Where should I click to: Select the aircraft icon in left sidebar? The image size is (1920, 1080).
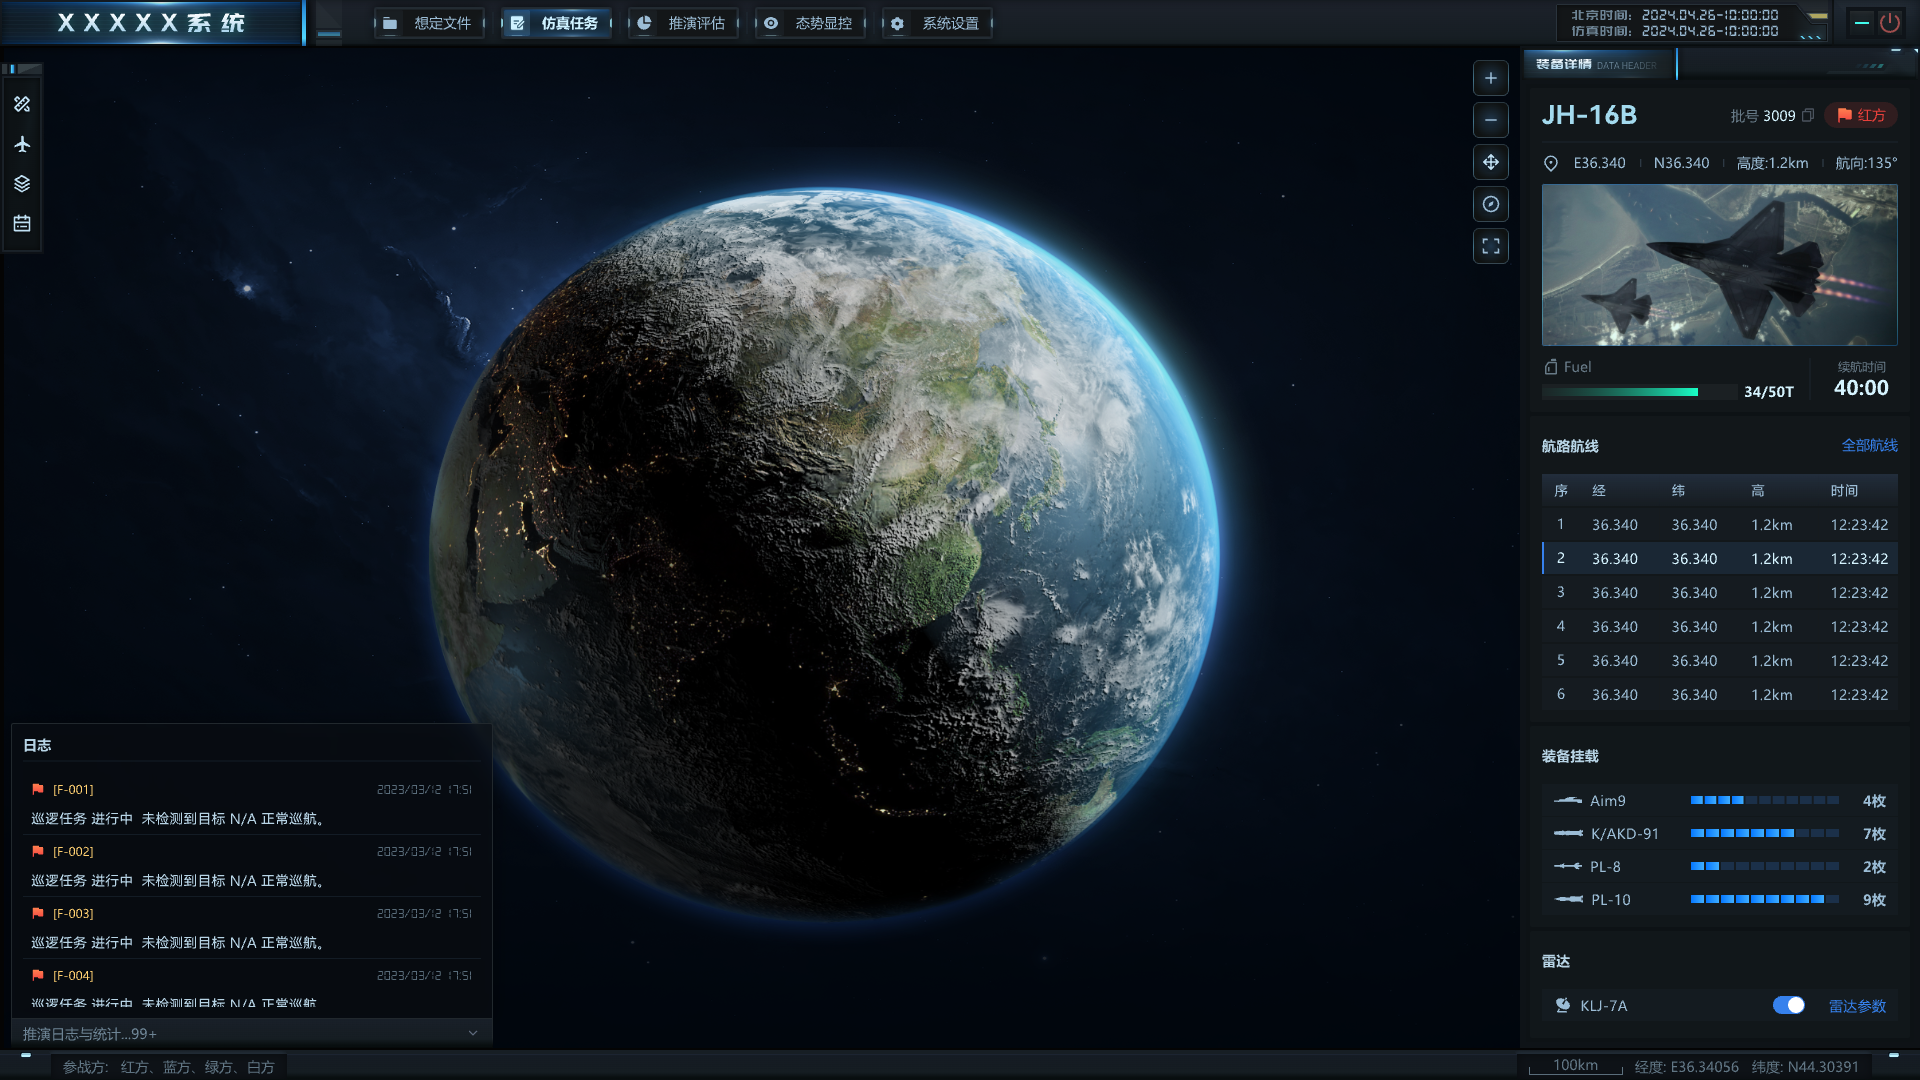(22, 144)
